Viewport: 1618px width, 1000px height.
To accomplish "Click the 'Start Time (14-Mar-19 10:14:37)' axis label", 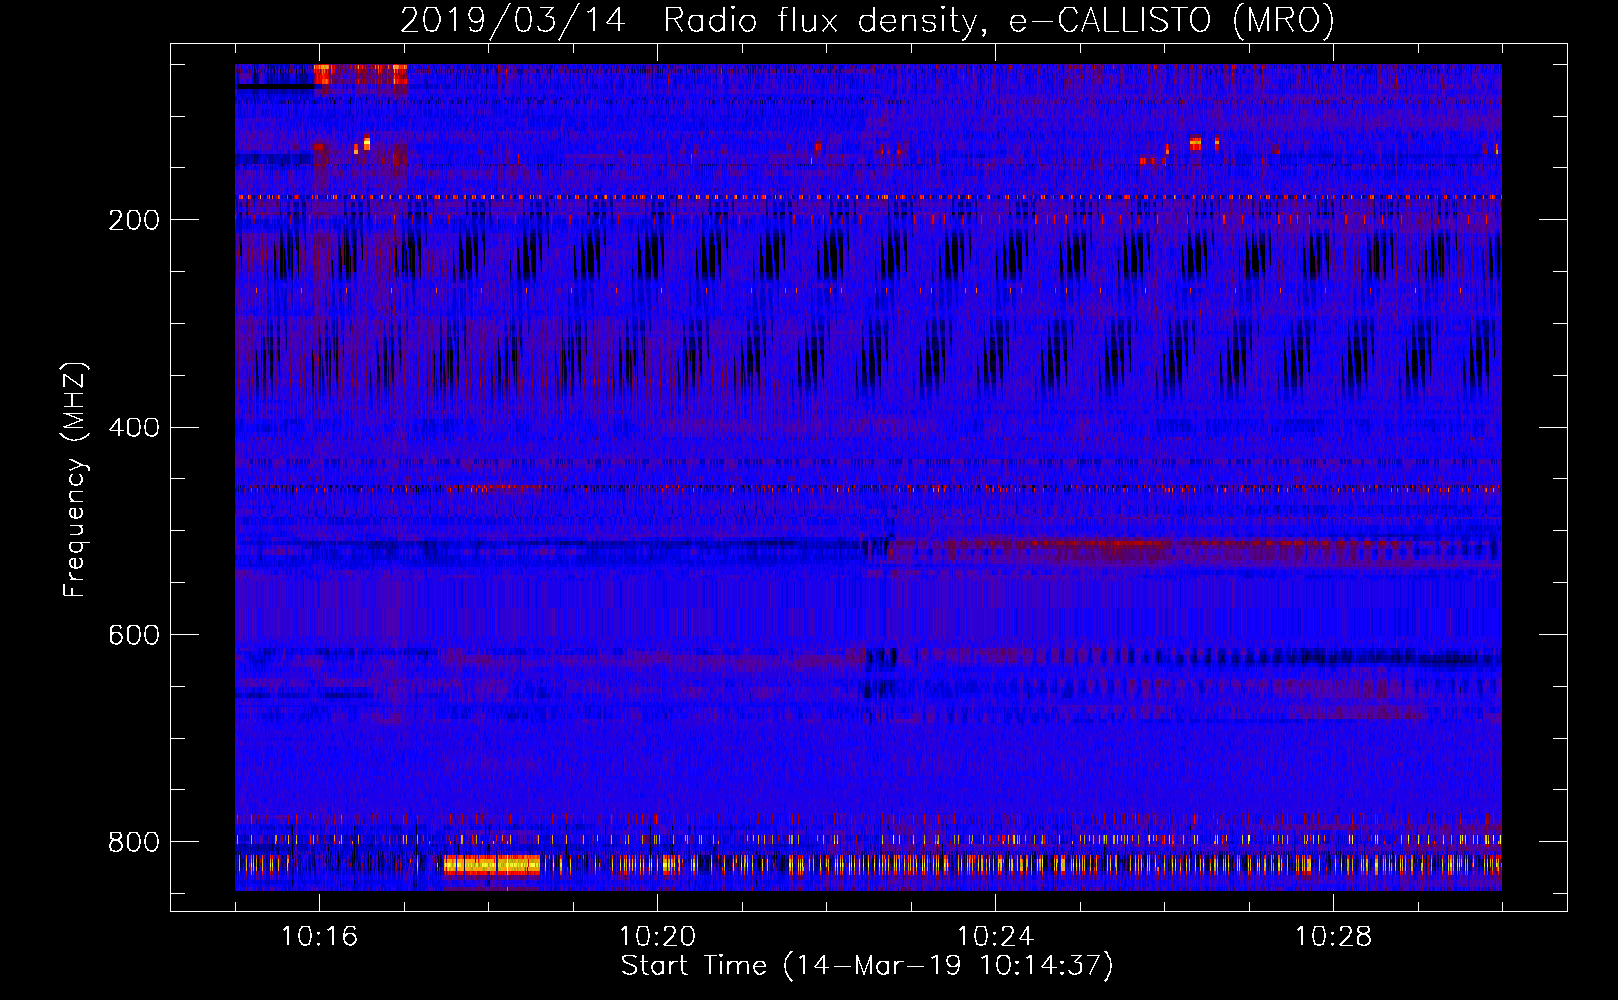I will tap(867, 966).
